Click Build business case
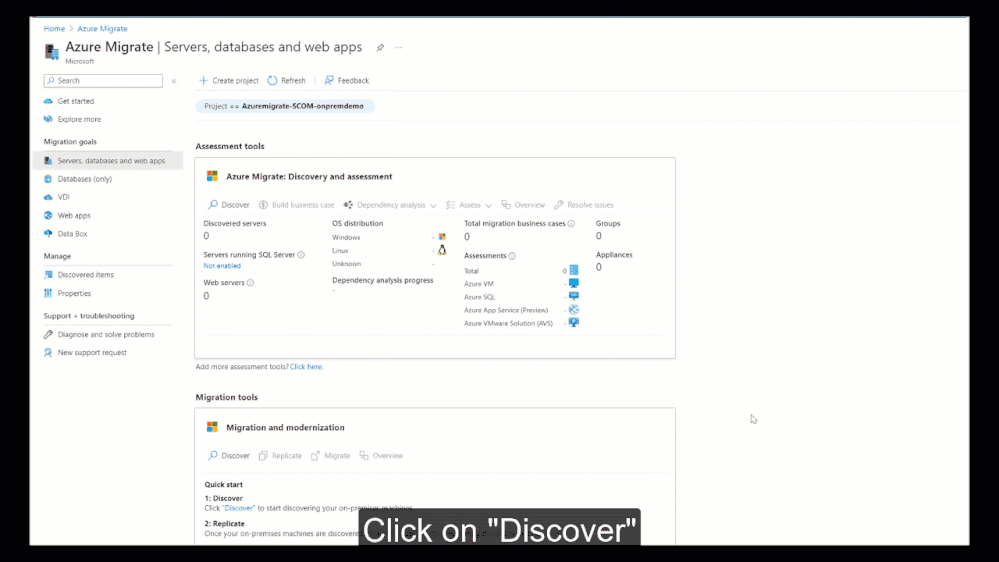The width and height of the screenshot is (999, 562). pyautogui.click(x=296, y=205)
